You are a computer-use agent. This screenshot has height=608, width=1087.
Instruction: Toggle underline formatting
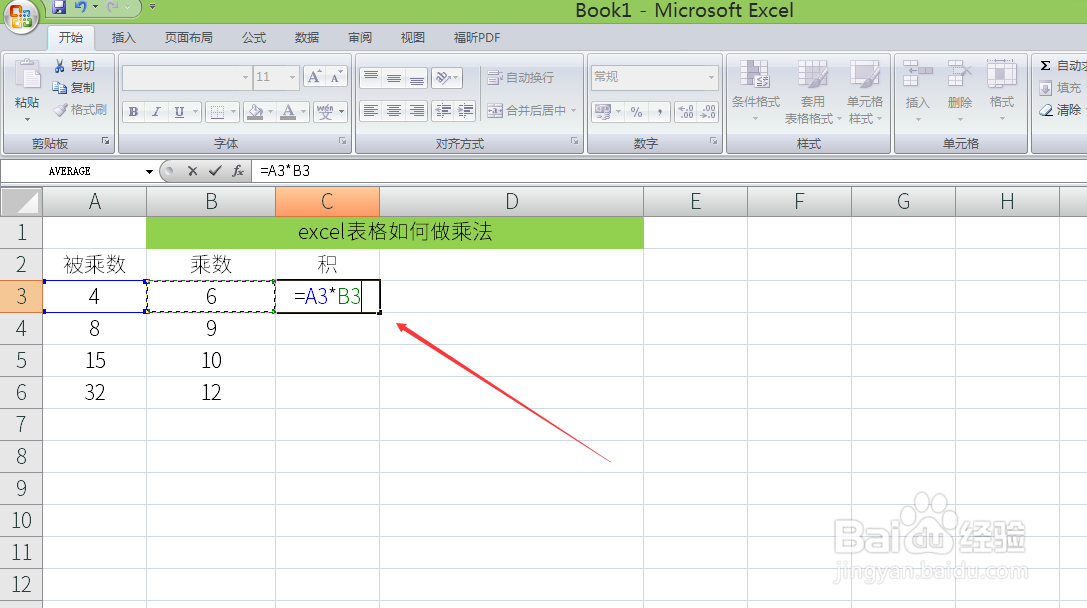click(180, 111)
